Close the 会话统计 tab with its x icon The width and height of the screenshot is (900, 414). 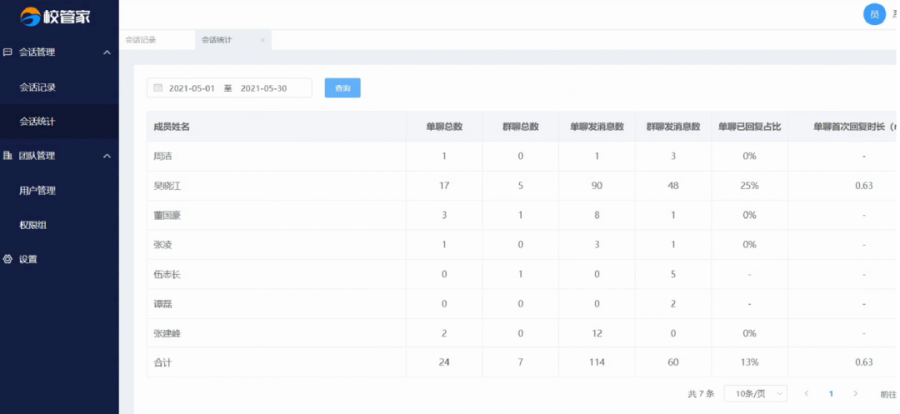(x=262, y=40)
